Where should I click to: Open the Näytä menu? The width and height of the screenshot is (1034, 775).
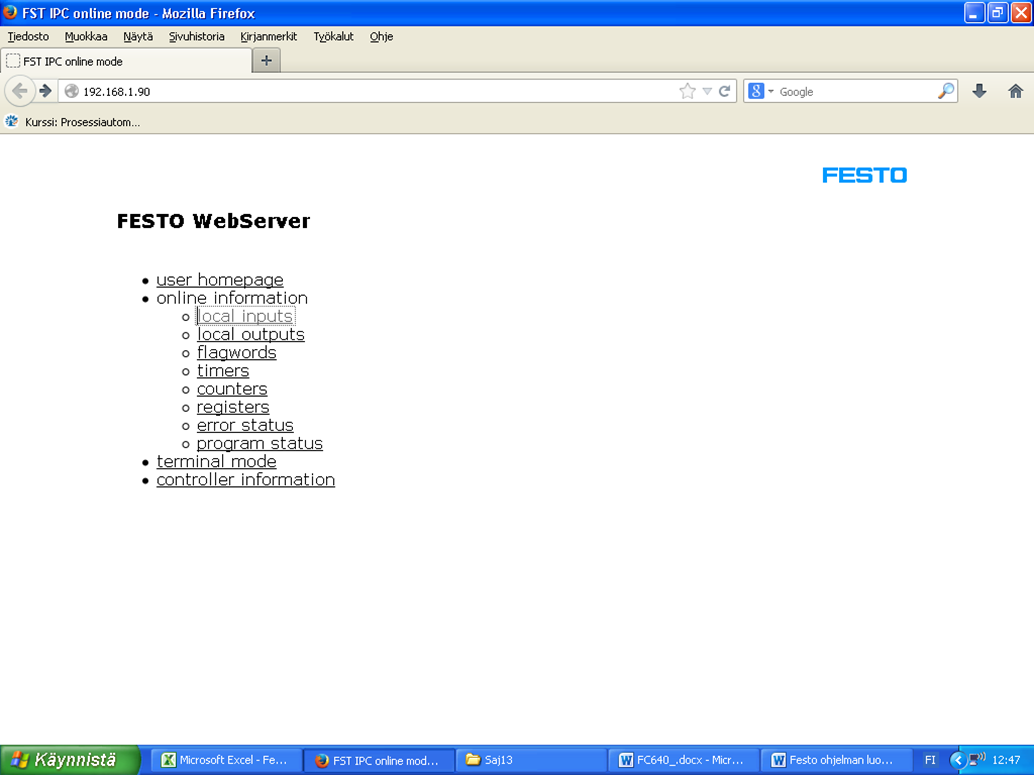point(138,36)
